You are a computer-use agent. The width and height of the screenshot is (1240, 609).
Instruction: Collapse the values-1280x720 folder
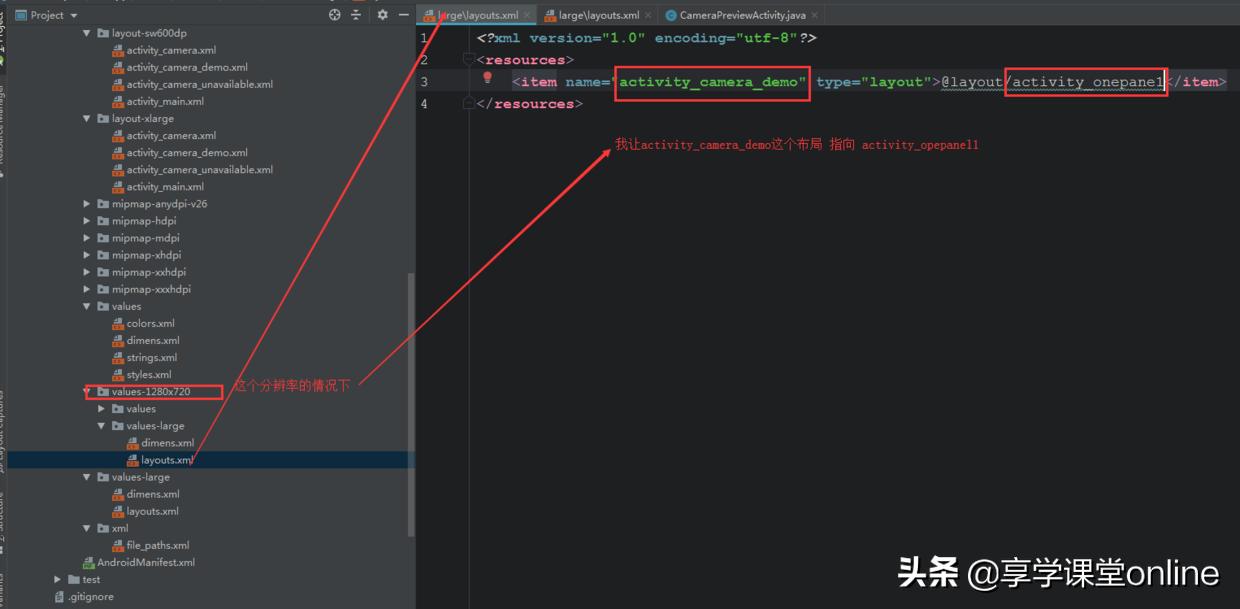point(87,391)
